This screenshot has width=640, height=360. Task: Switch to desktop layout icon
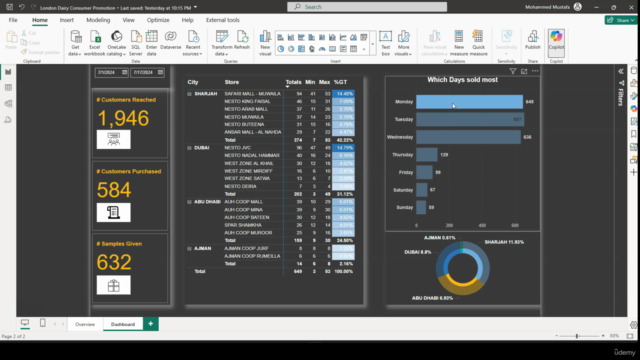pos(25,323)
